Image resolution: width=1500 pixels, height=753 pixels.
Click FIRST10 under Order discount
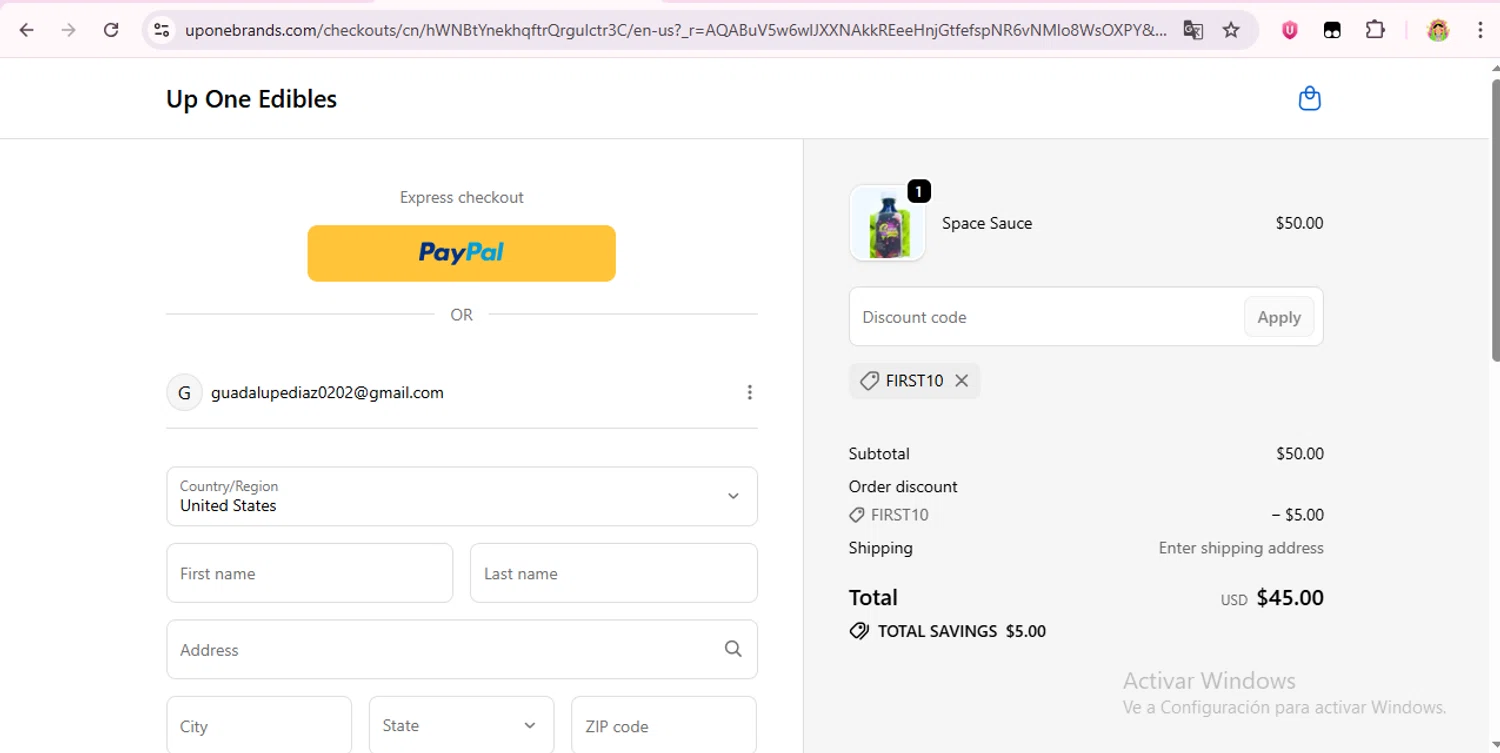[899, 515]
